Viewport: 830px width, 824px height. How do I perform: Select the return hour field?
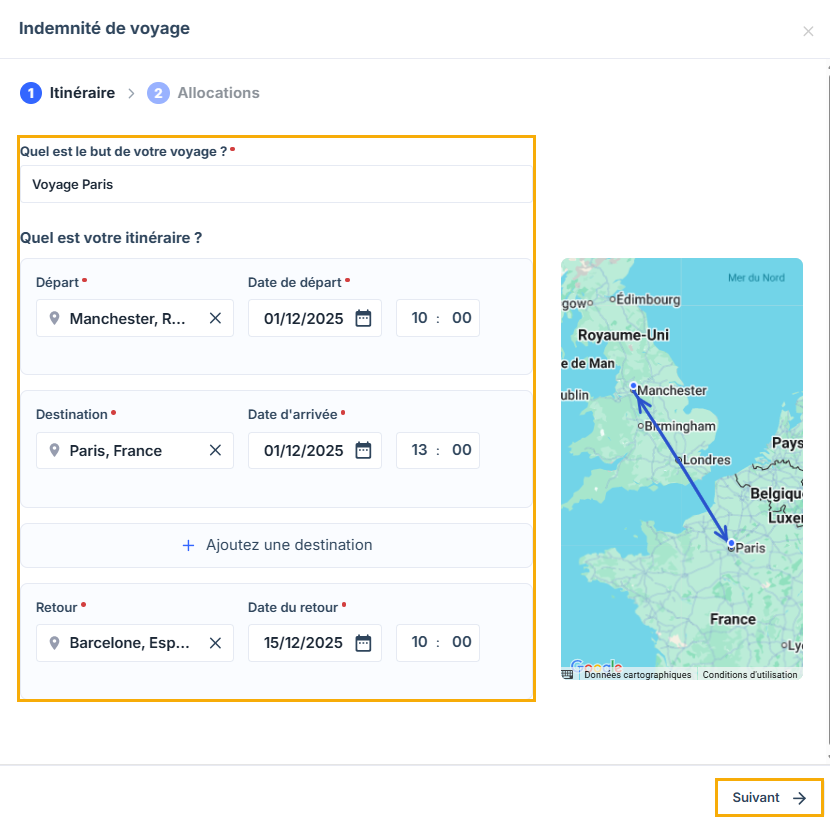[419, 642]
